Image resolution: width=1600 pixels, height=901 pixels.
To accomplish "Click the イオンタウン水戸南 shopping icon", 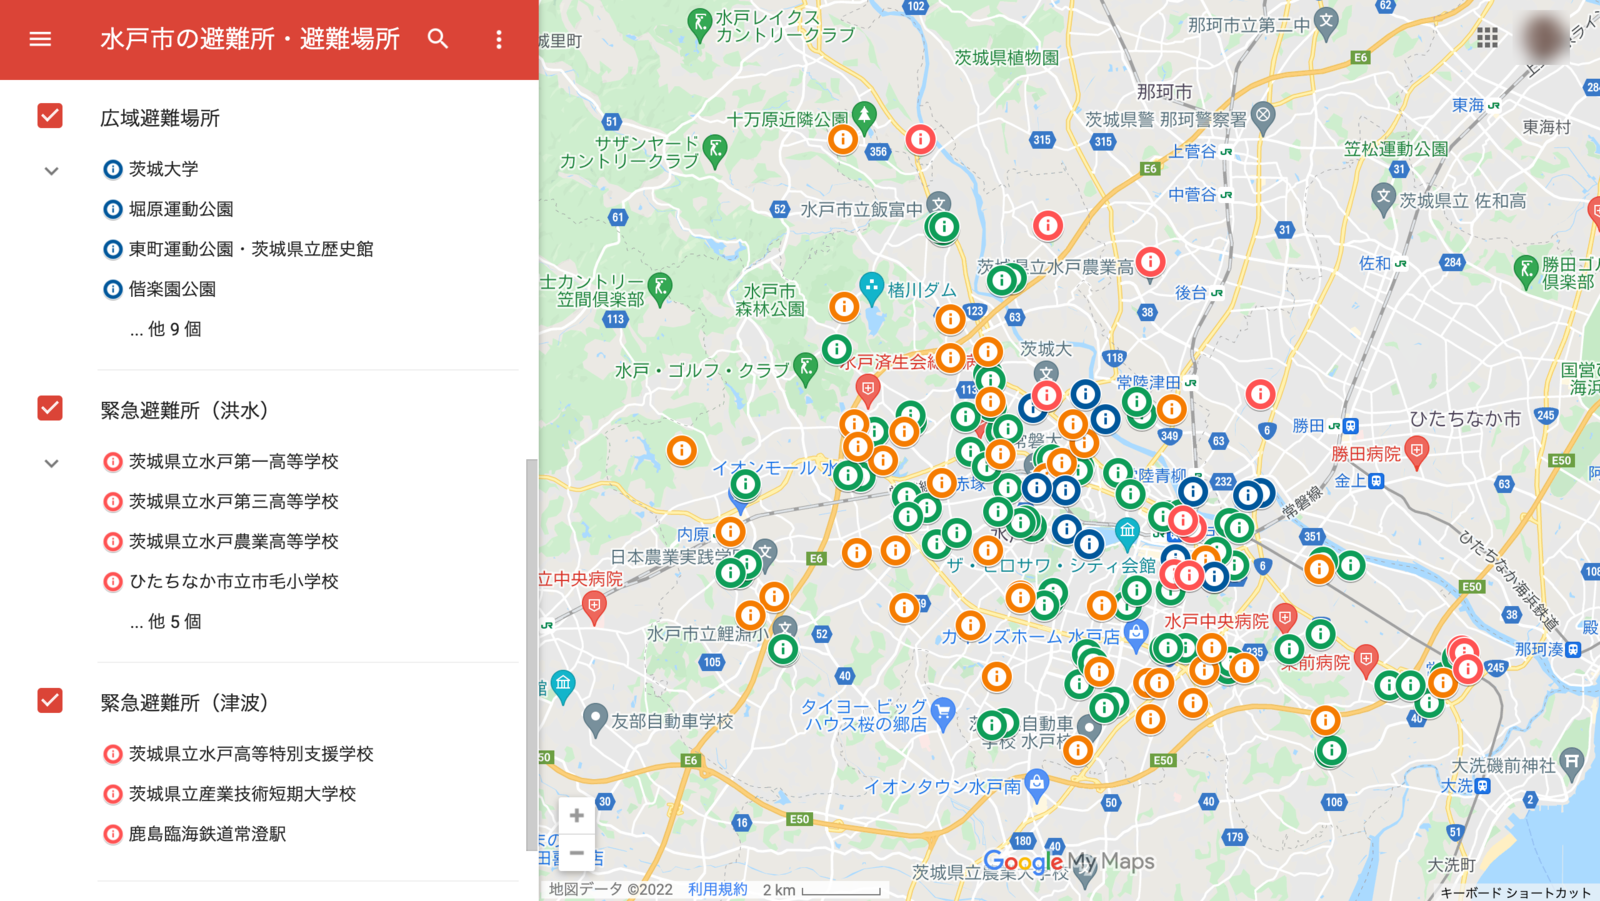I will coord(1037,783).
